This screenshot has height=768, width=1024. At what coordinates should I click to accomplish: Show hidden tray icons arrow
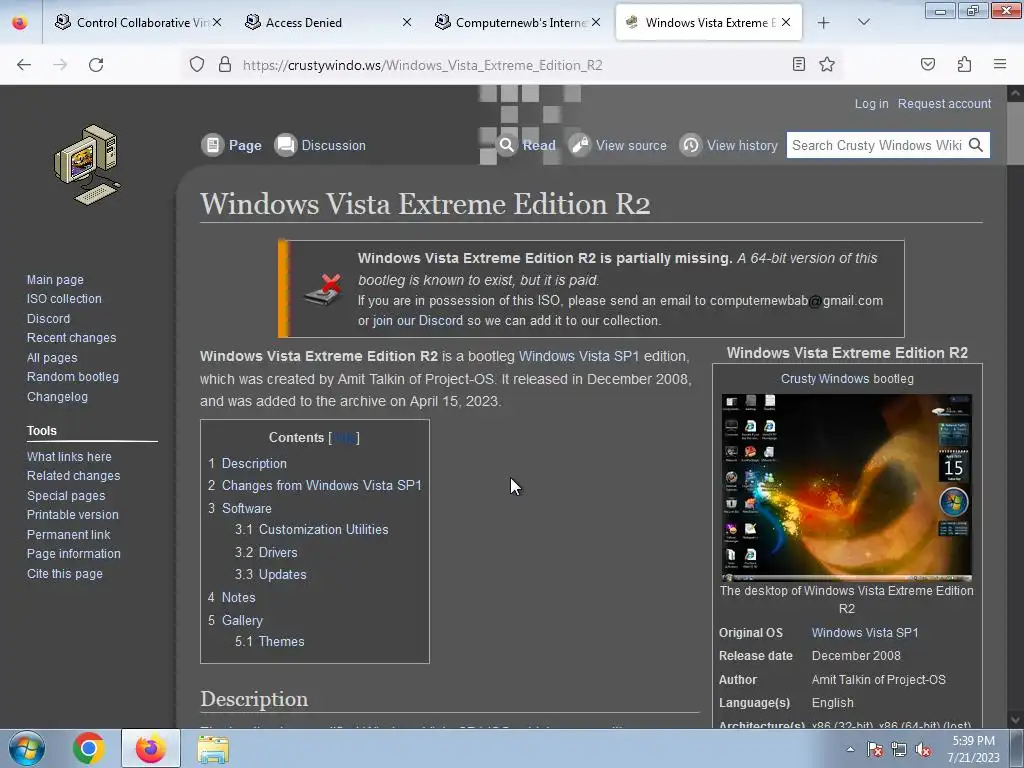850,749
